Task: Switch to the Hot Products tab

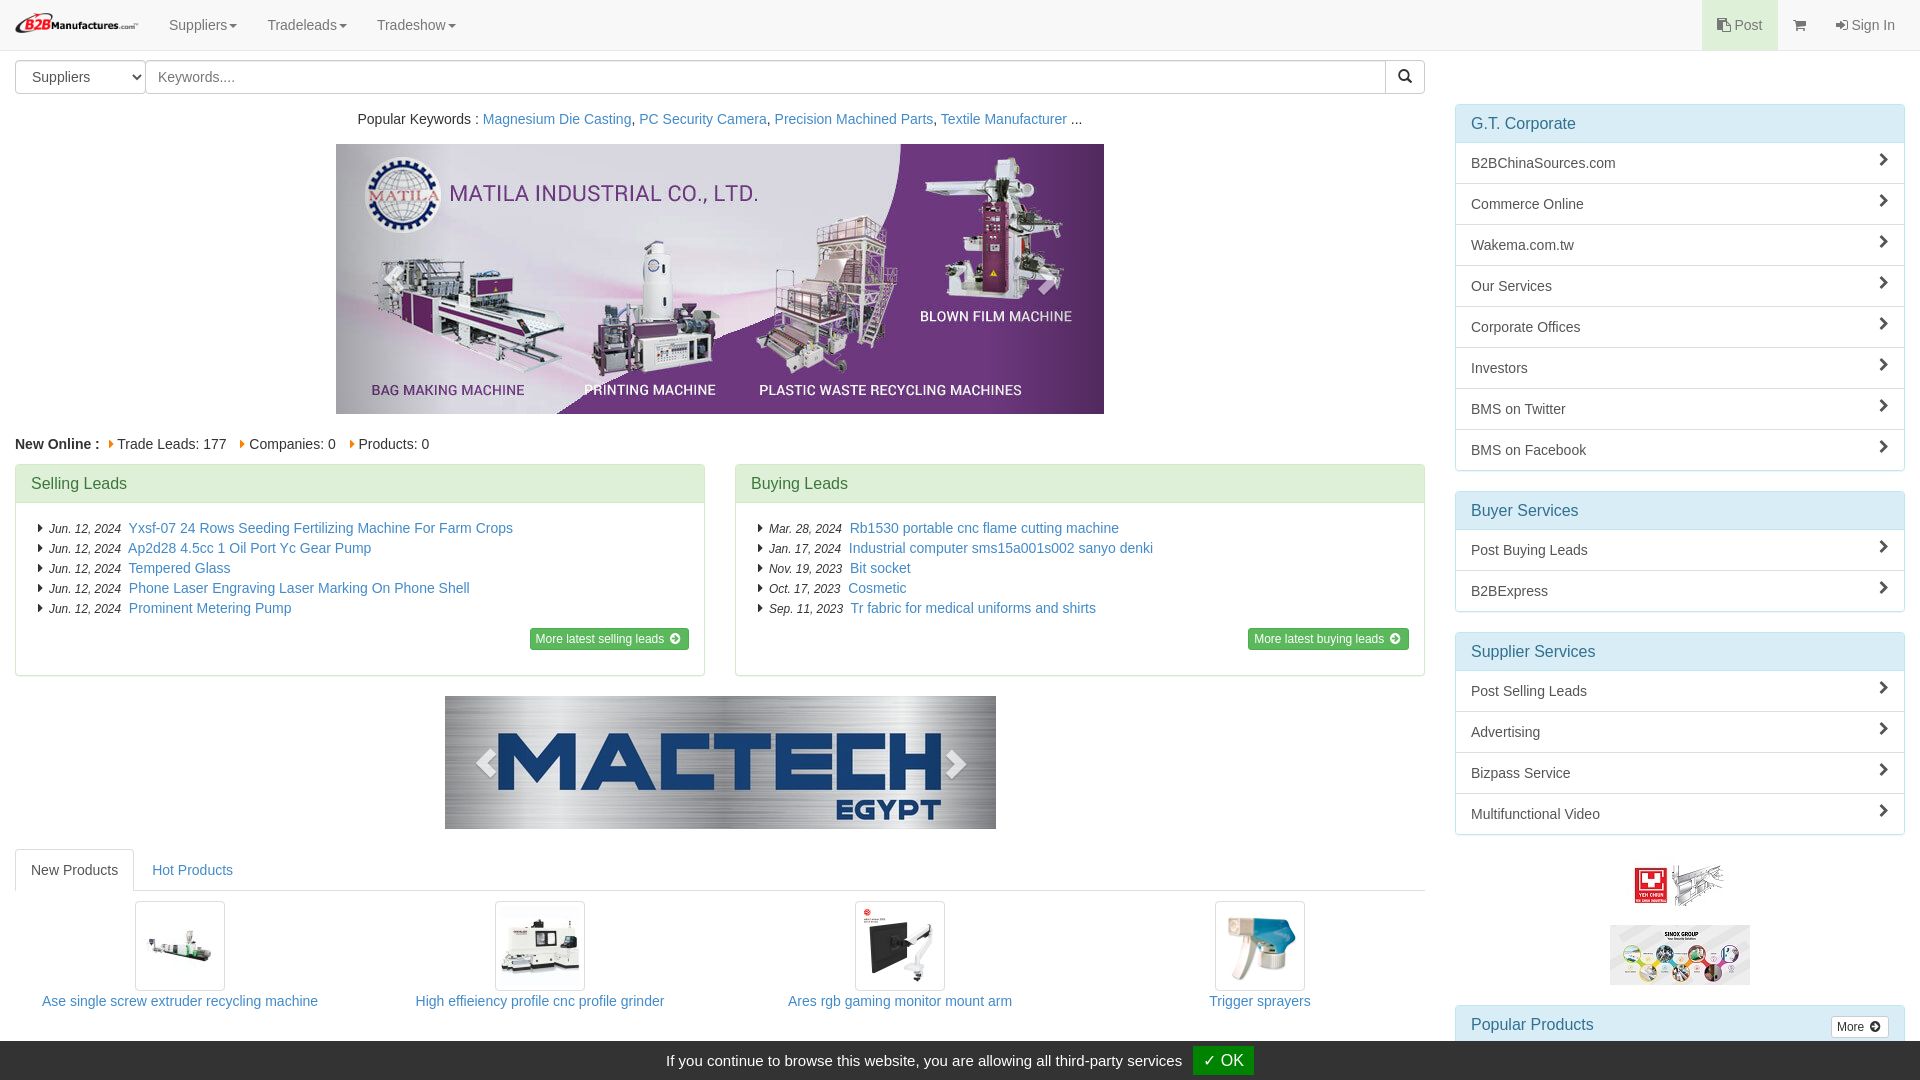Action: pos(192,870)
